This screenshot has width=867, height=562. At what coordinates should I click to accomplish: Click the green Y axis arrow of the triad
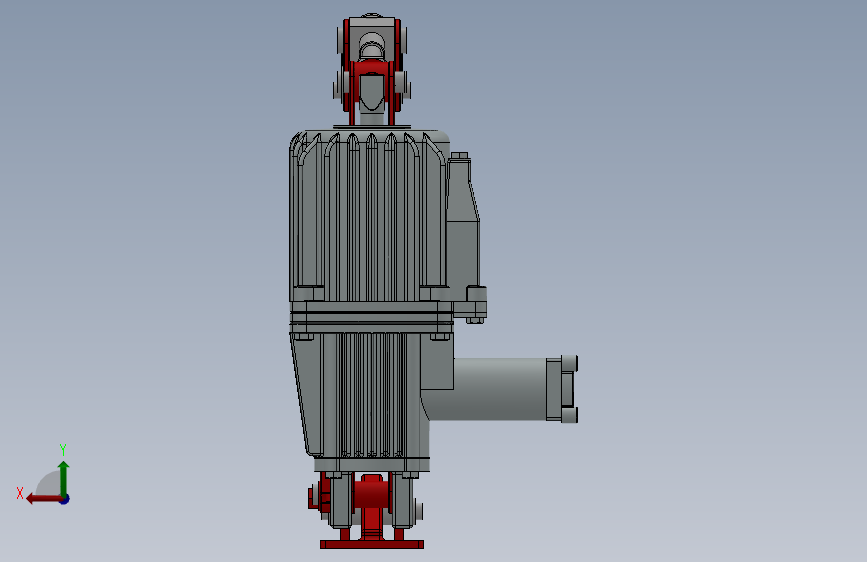click(64, 478)
